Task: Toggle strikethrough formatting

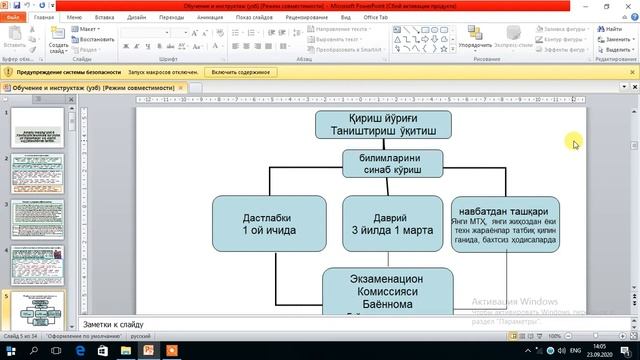Action: pyautogui.click(x=170, y=47)
